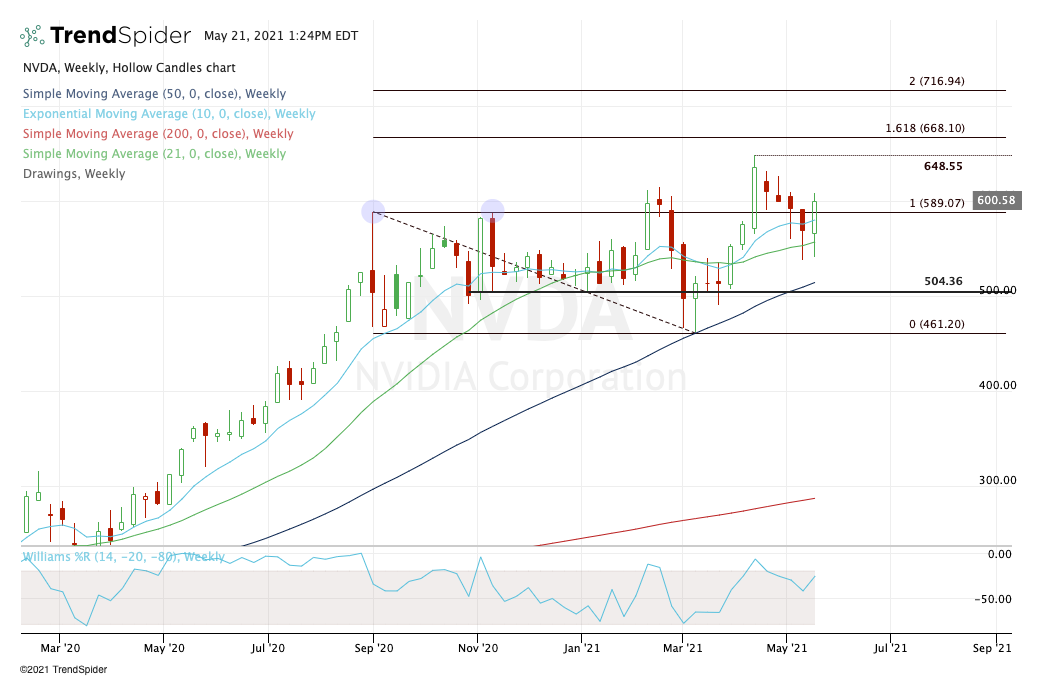
Task: Click the 1 (589.07) Fibonacci label
Action: point(937,203)
